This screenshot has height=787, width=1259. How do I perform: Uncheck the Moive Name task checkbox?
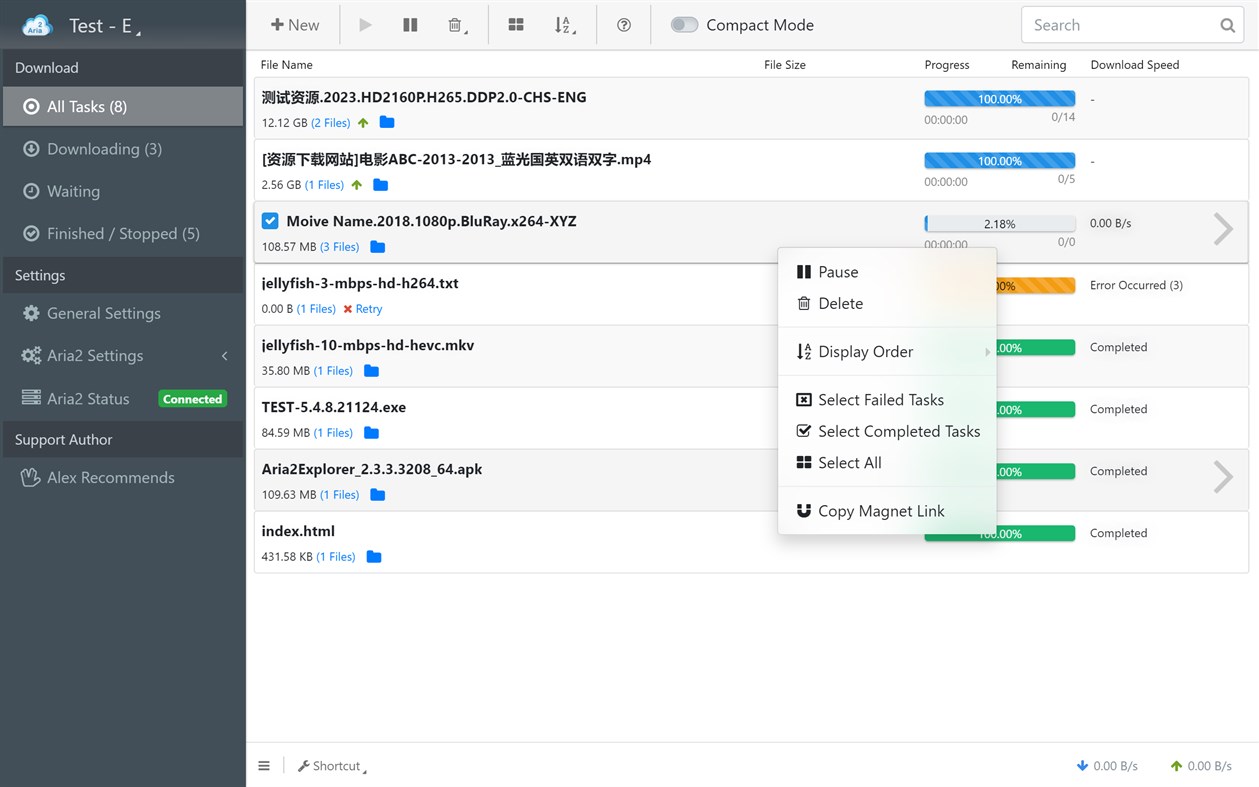pyautogui.click(x=270, y=221)
